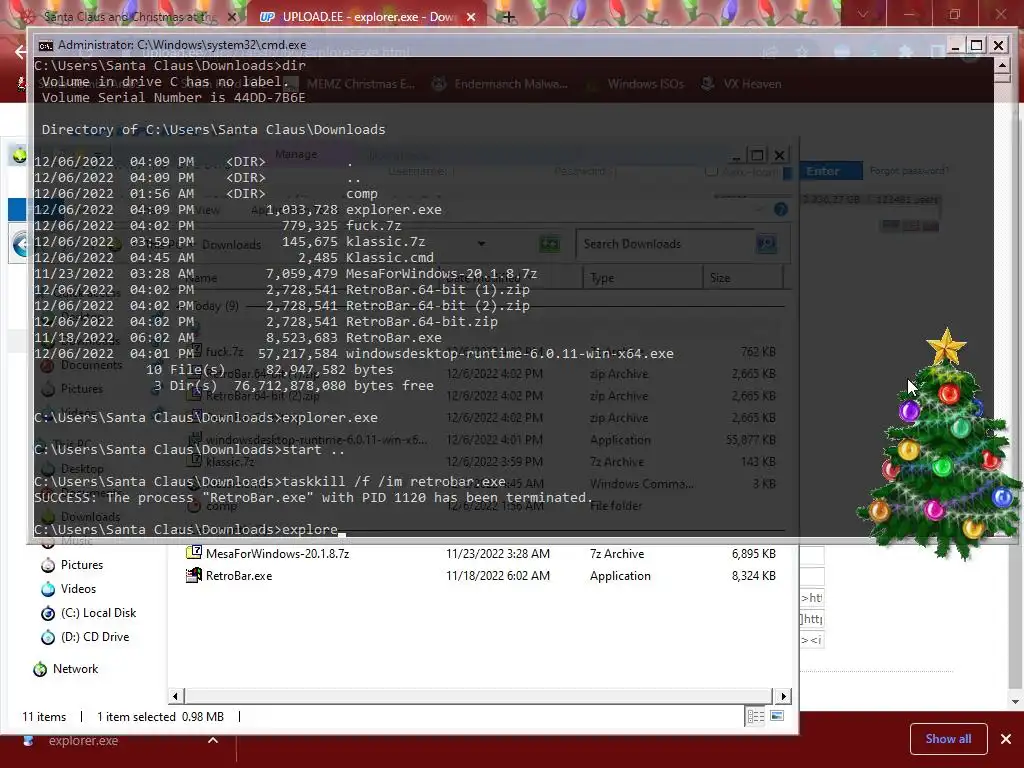Click the Explorer horizontal scrollbar track
This screenshot has height=768, width=1024.
(x=478, y=696)
